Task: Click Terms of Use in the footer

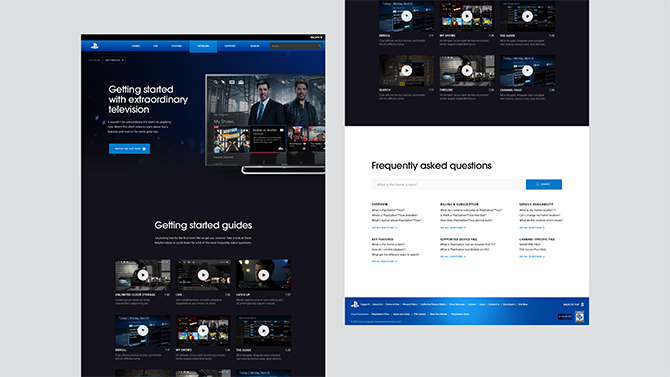Action: tap(392, 304)
